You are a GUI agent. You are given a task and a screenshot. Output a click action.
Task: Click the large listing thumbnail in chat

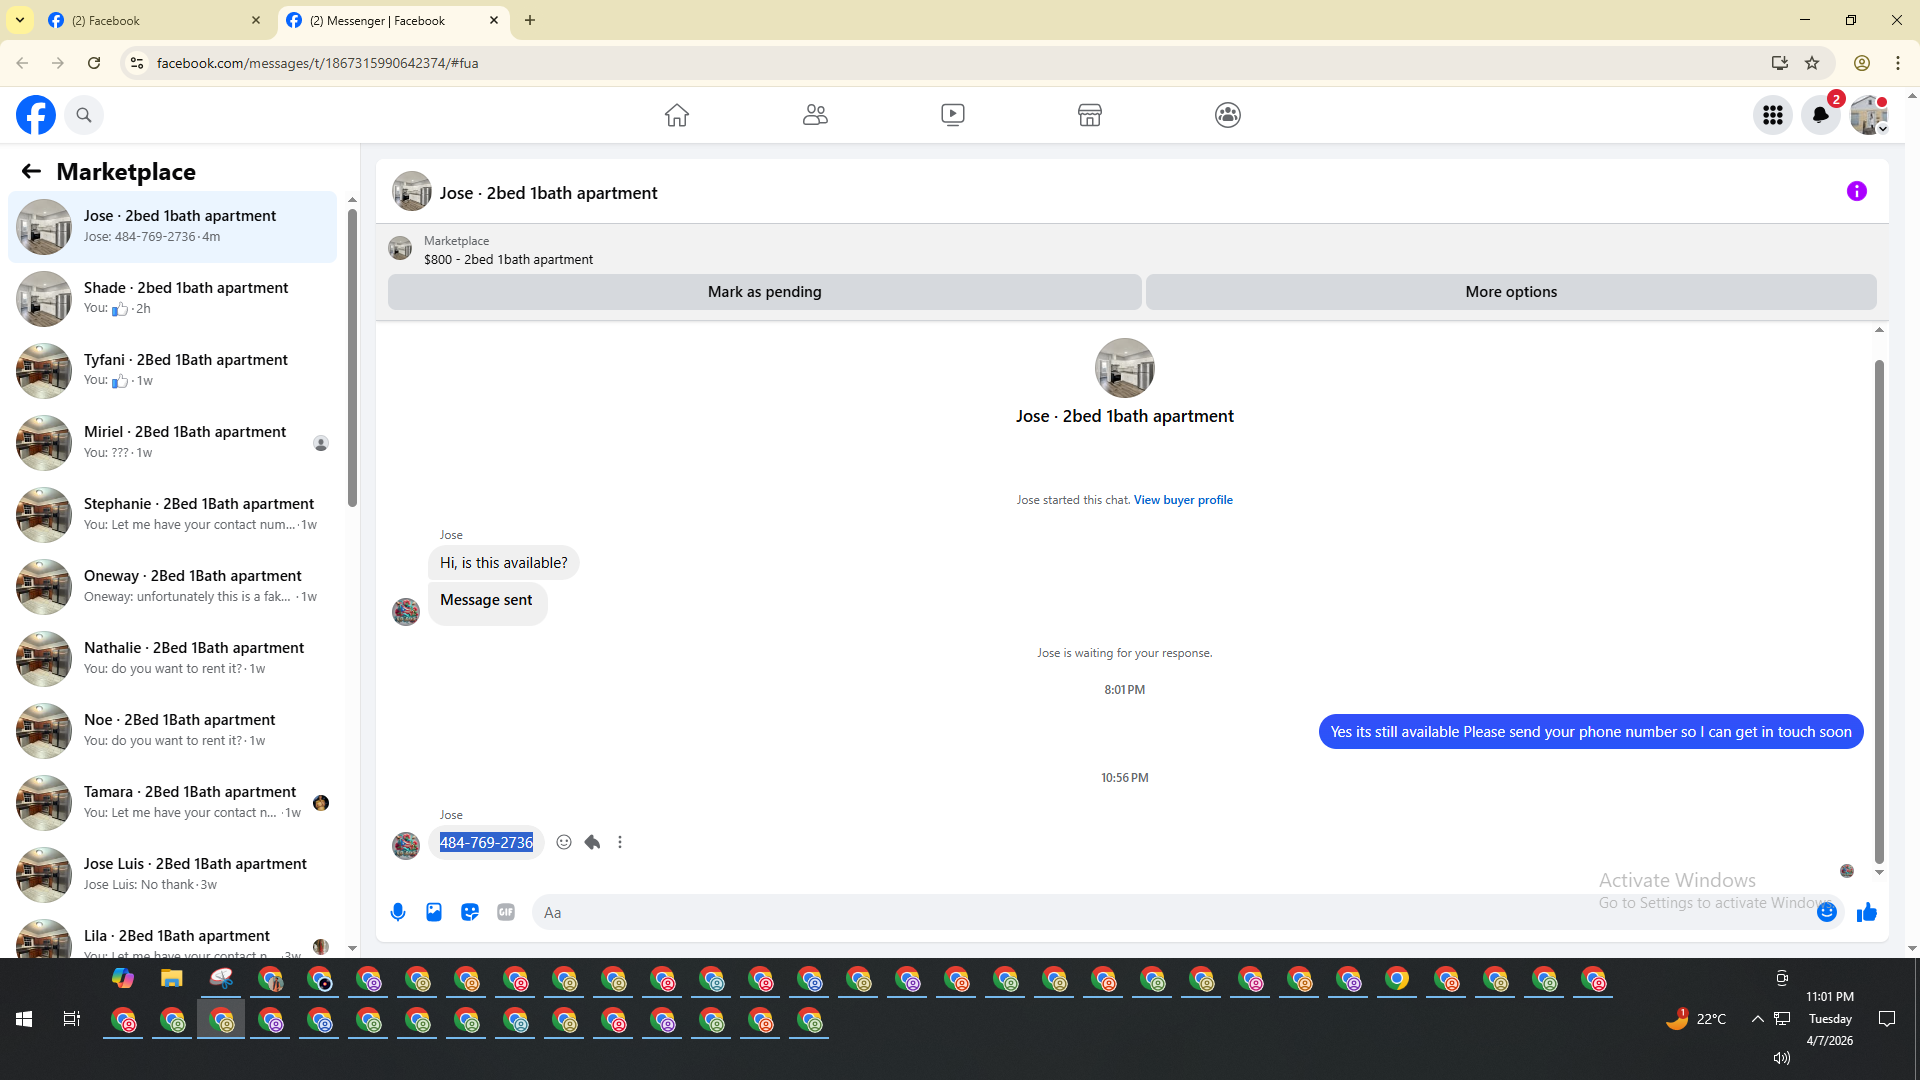[1125, 368]
